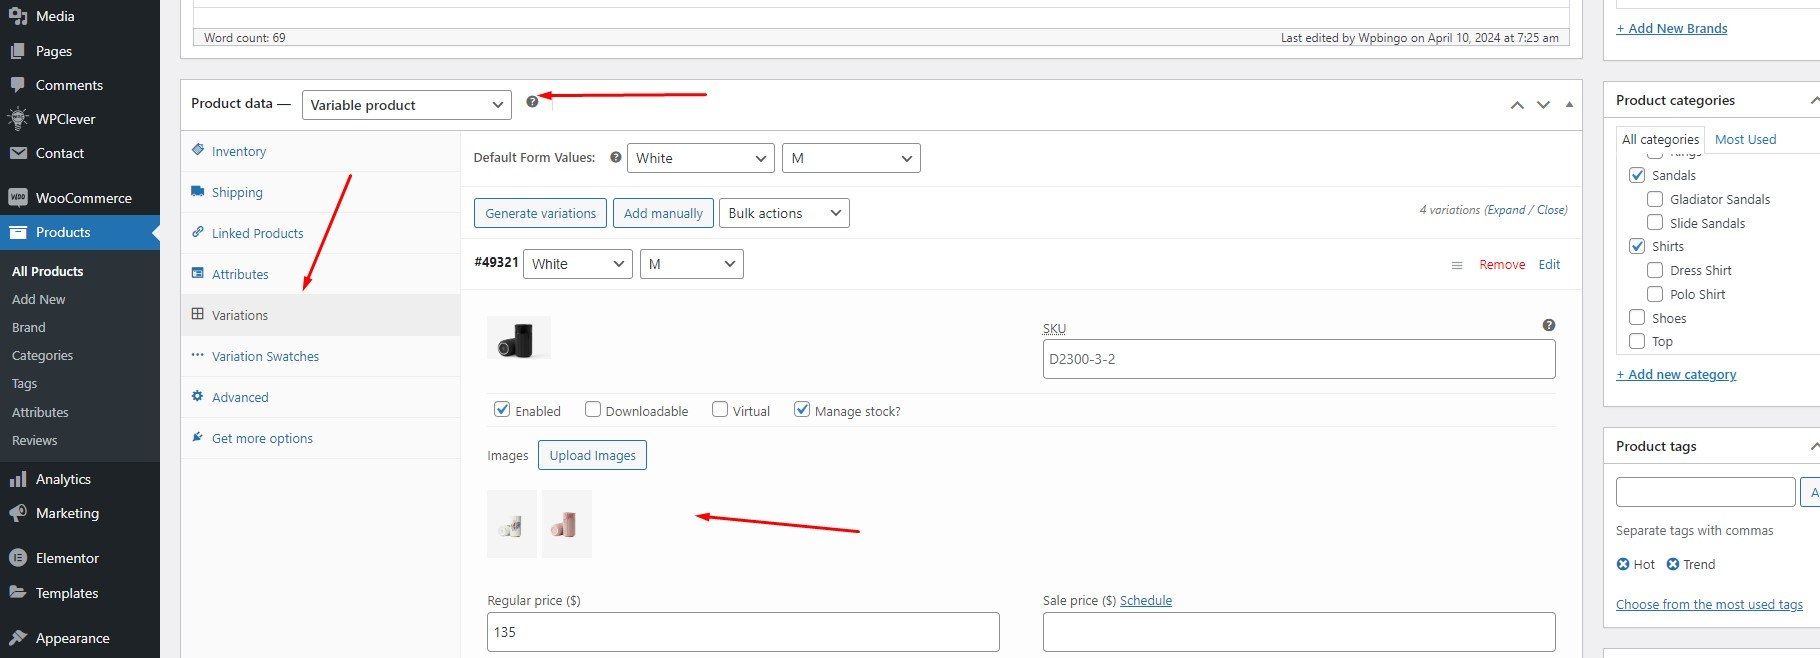Click the Pages sidebar icon

[18, 51]
